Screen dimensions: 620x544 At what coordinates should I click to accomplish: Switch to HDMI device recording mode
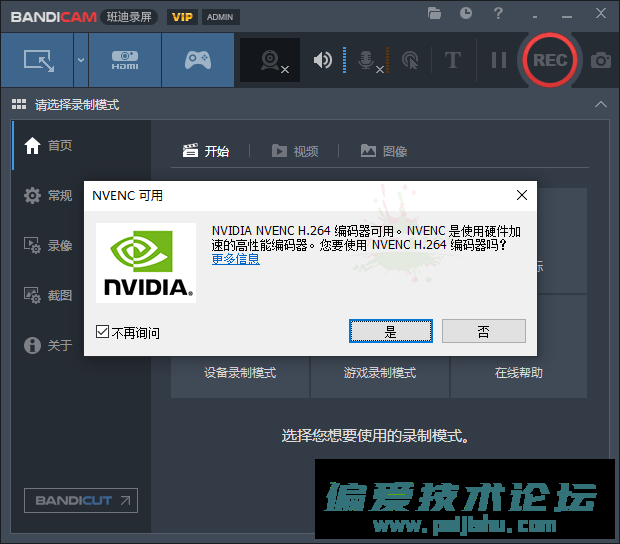pos(124,60)
